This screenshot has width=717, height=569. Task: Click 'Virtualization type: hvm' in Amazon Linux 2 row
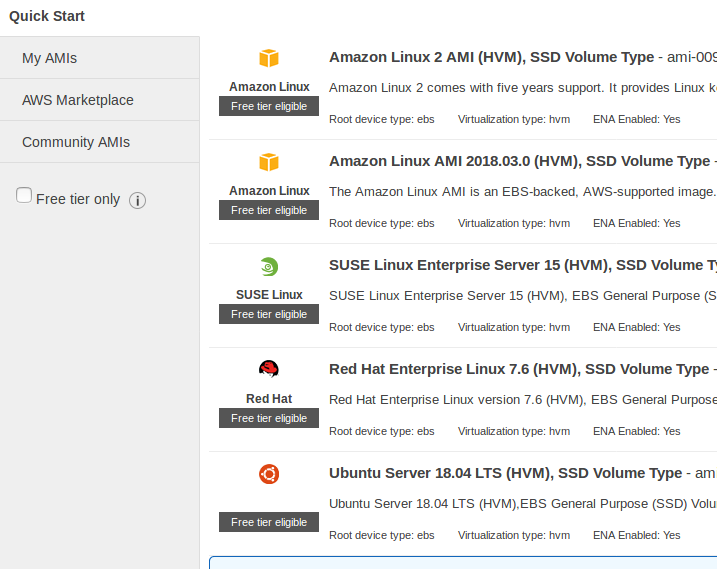tap(514, 119)
